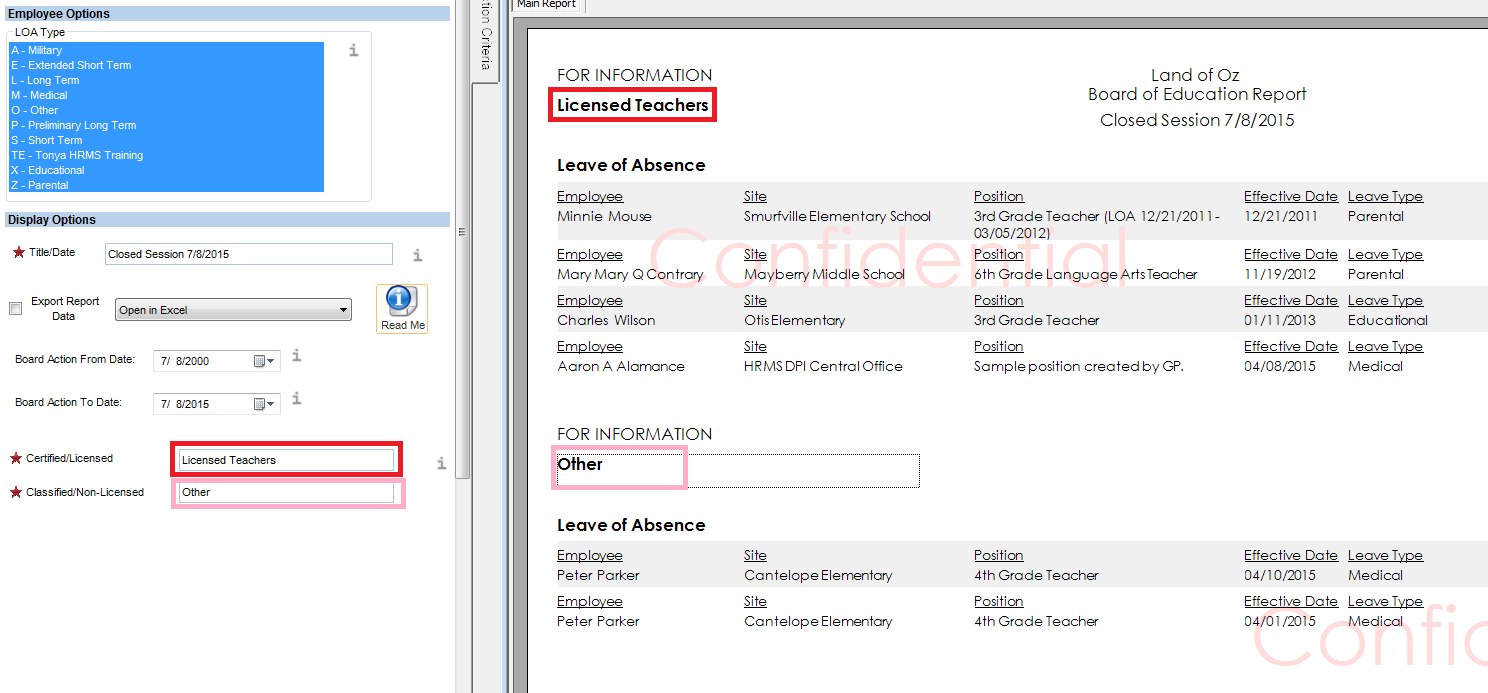Click the info icon next to Certified/Licensed field
Image resolution: width=1488 pixels, height=693 pixels.
(x=440, y=462)
